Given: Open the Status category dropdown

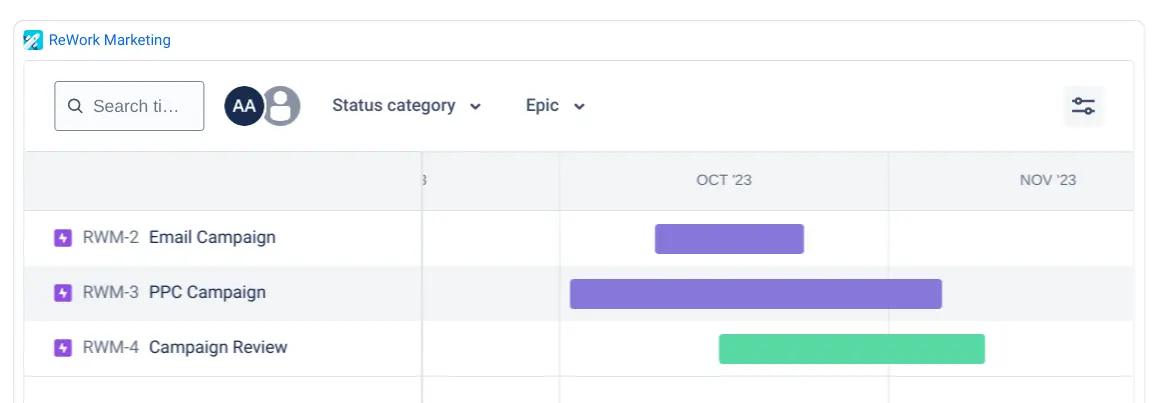Looking at the screenshot, I should coord(406,106).
